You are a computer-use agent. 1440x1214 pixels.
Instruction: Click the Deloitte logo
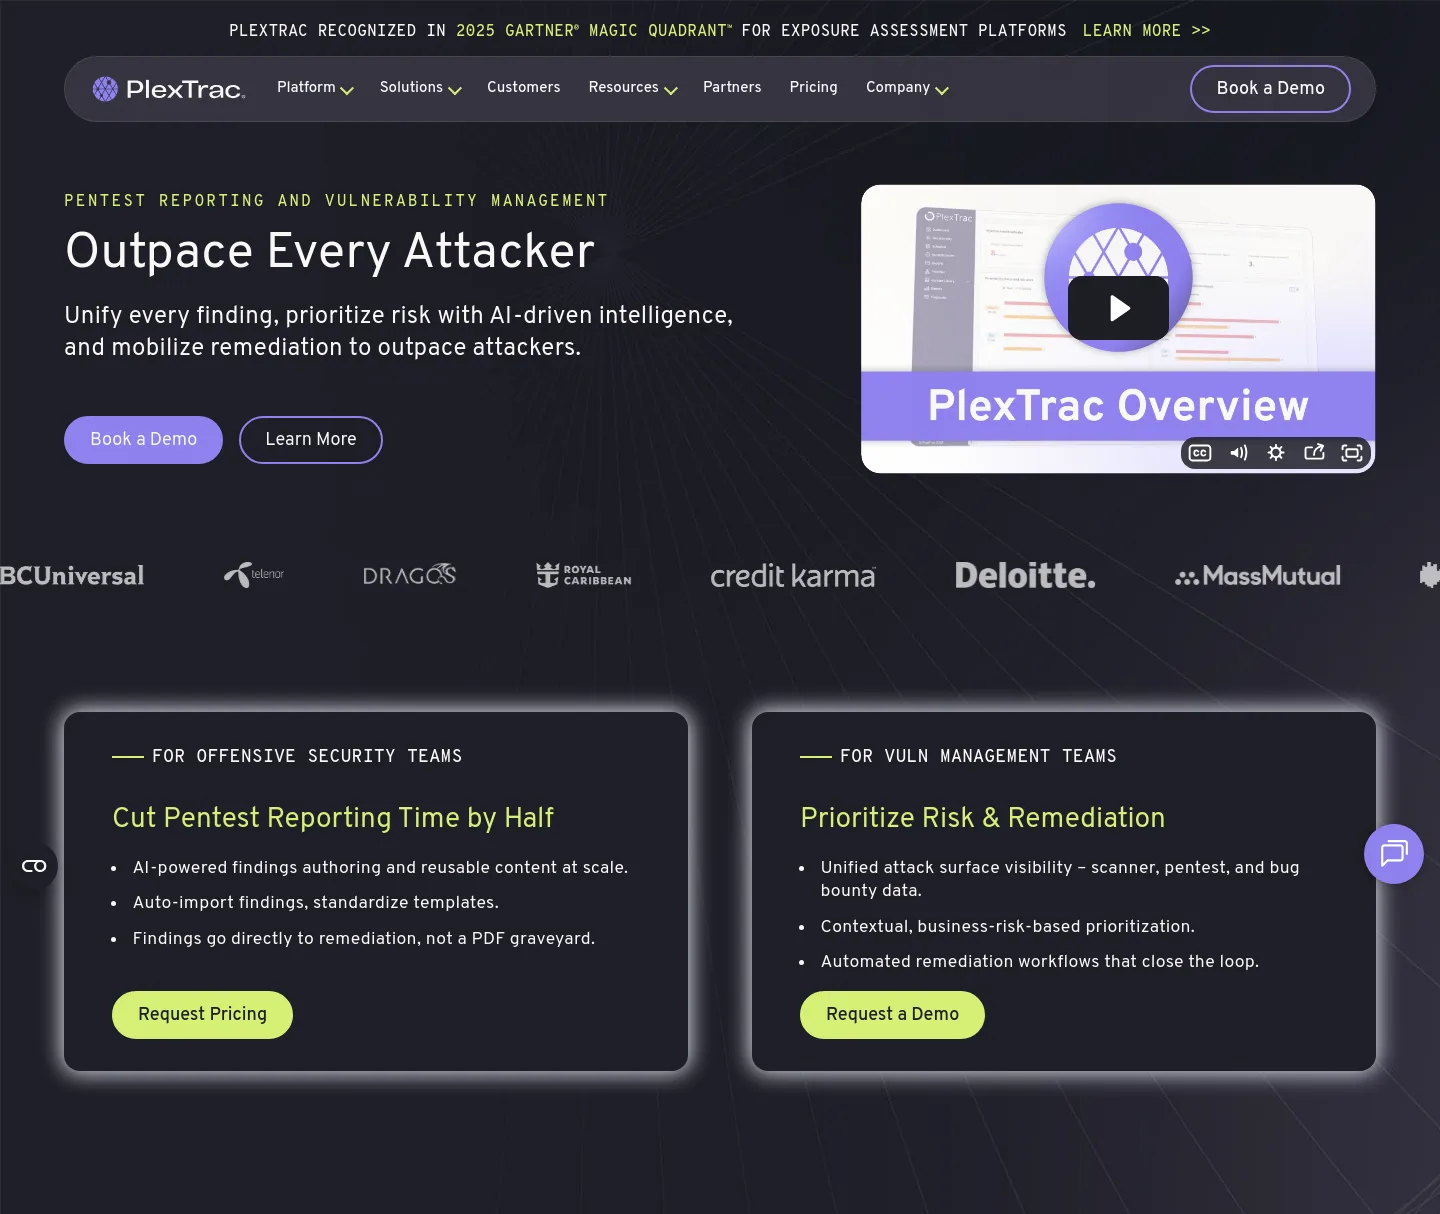(x=1025, y=575)
